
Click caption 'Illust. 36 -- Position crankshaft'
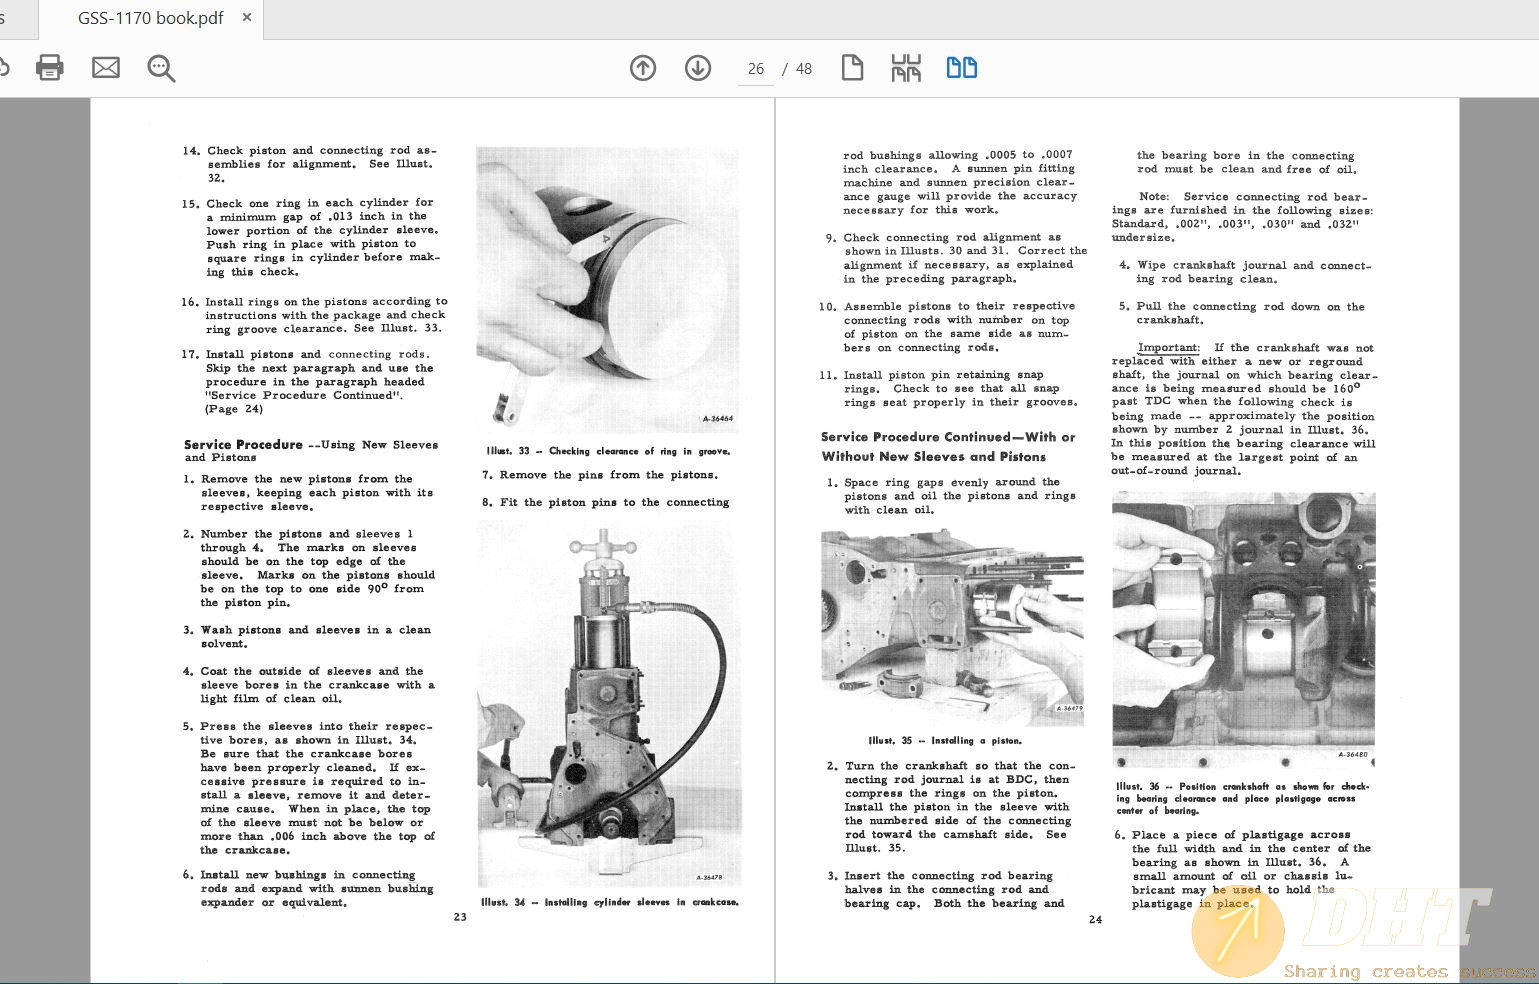[1243, 787]
